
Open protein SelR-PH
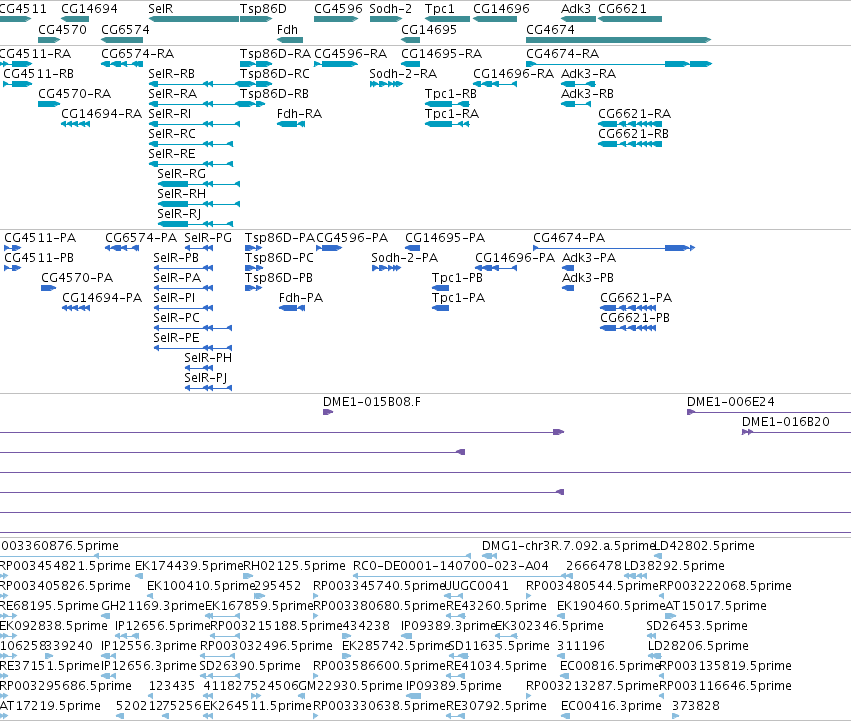tap(199, 368)
